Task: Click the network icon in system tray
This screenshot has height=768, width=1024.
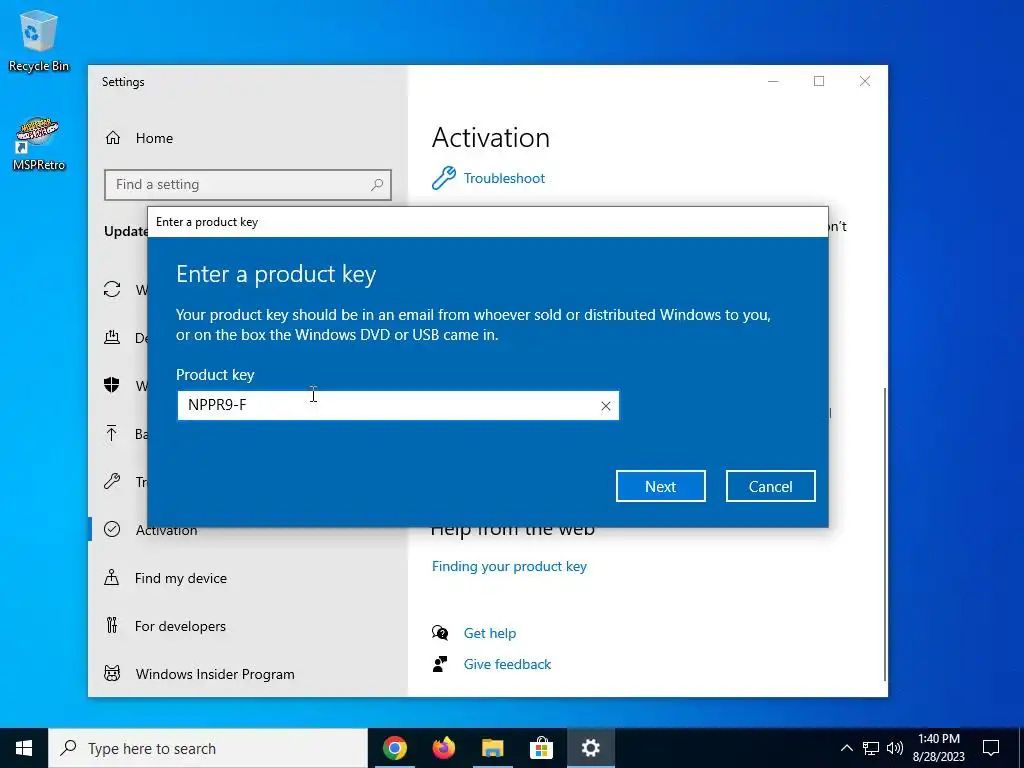Action: (x=871, y=748)
